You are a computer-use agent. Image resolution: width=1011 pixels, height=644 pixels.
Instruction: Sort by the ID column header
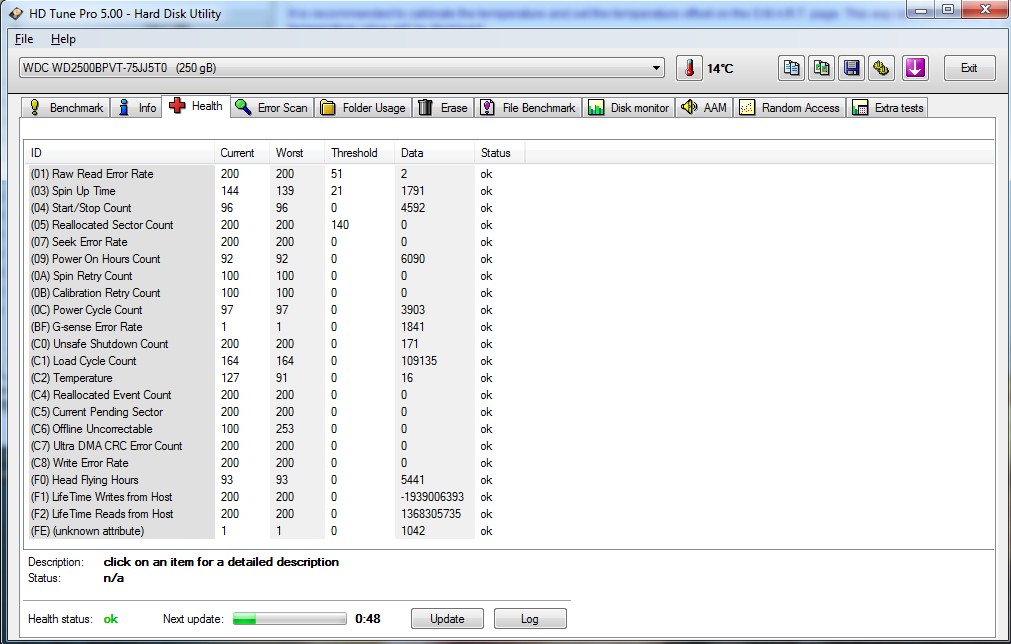pos(120,153)
